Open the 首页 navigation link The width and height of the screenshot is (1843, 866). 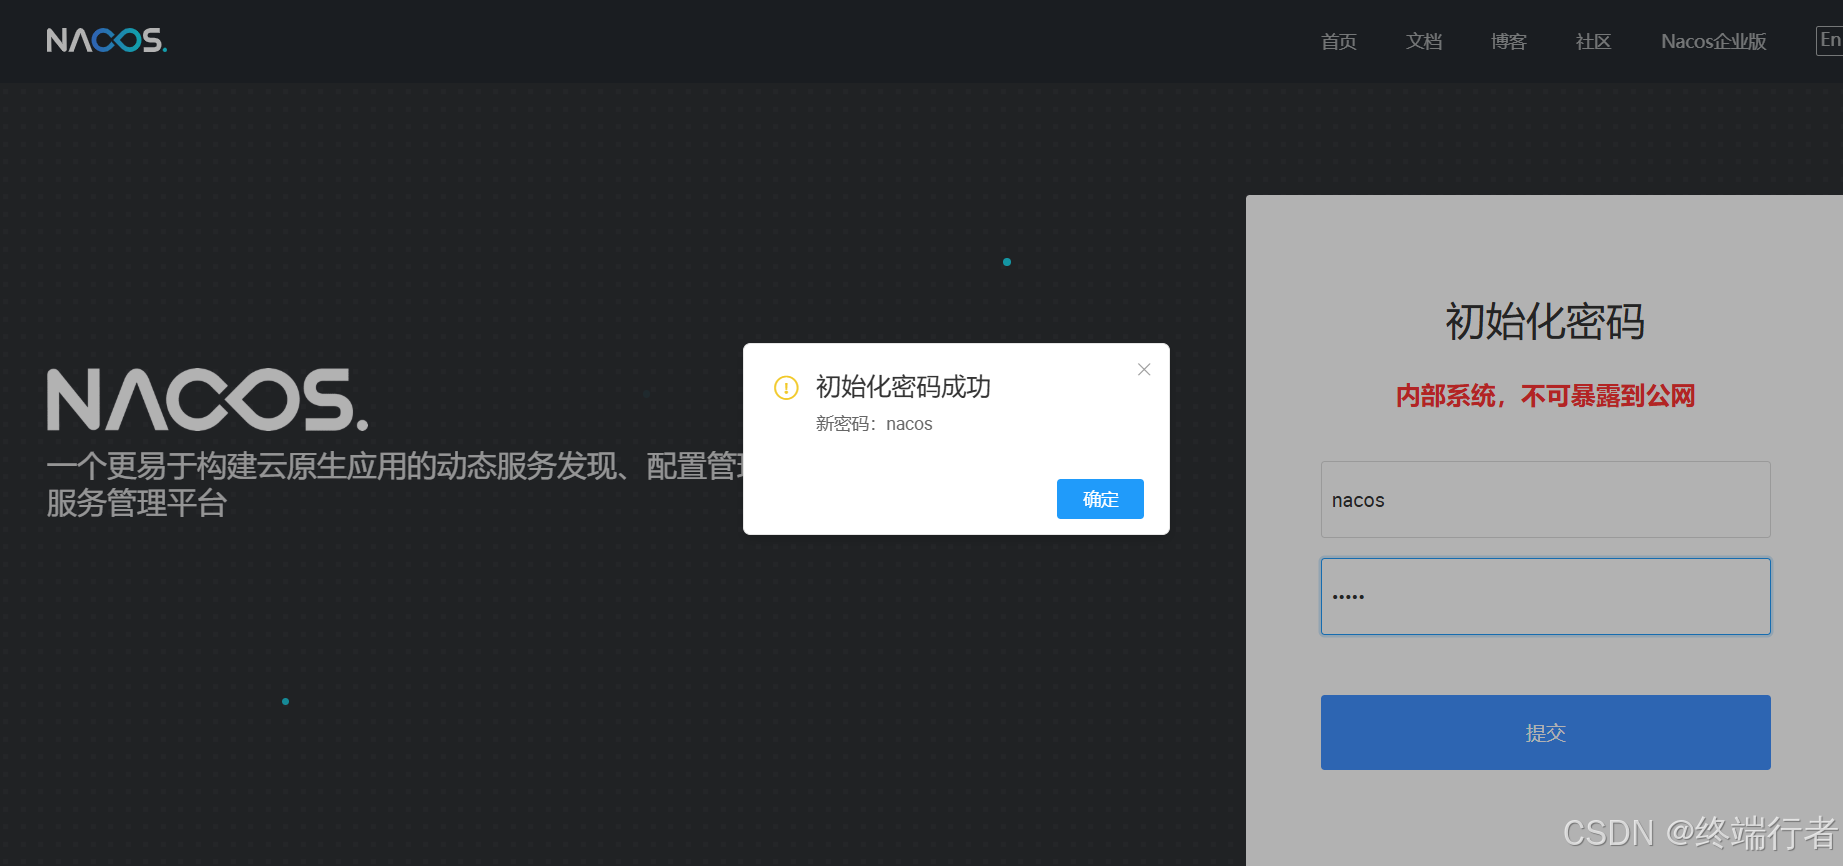1338,41
